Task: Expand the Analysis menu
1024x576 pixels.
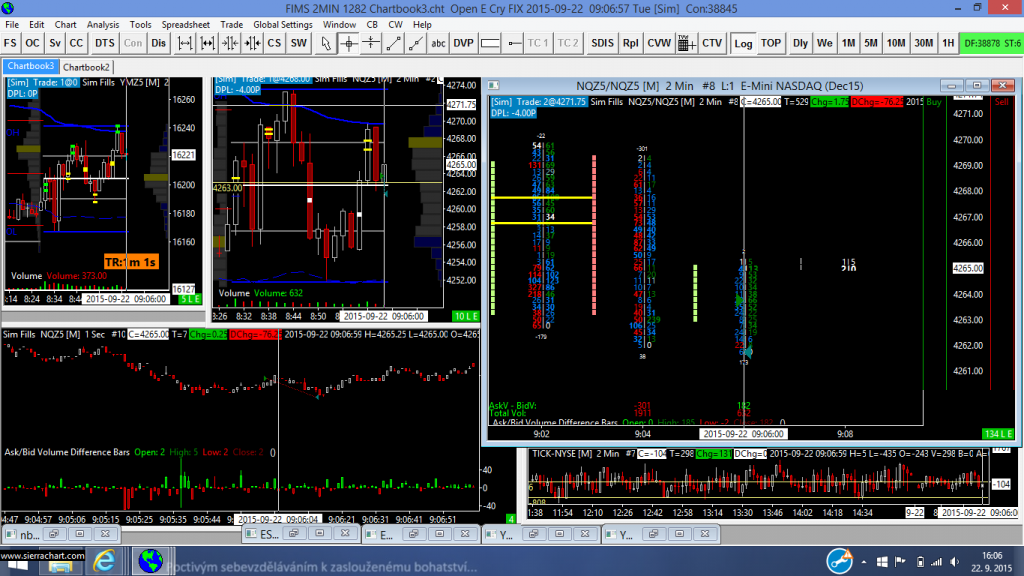Action: [102, 24]
